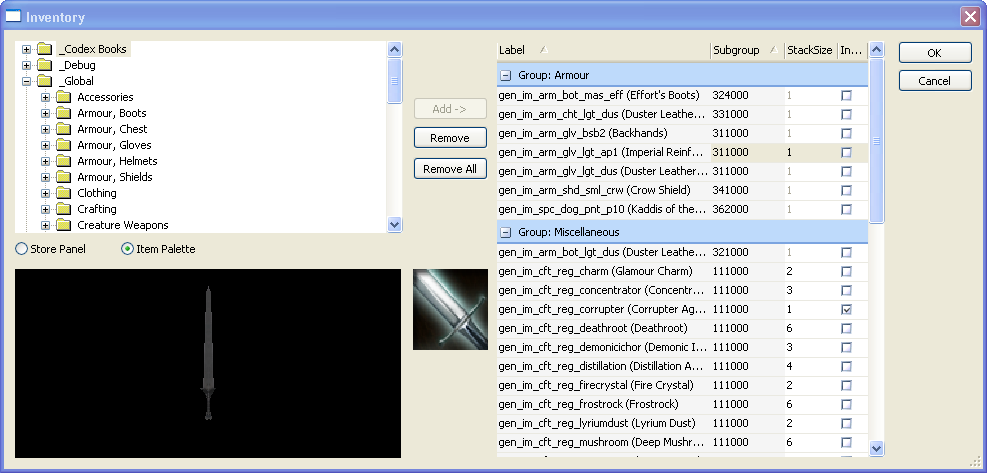Click the _Debug folder icon
987x473 pixels.
(x=44, y=65)
